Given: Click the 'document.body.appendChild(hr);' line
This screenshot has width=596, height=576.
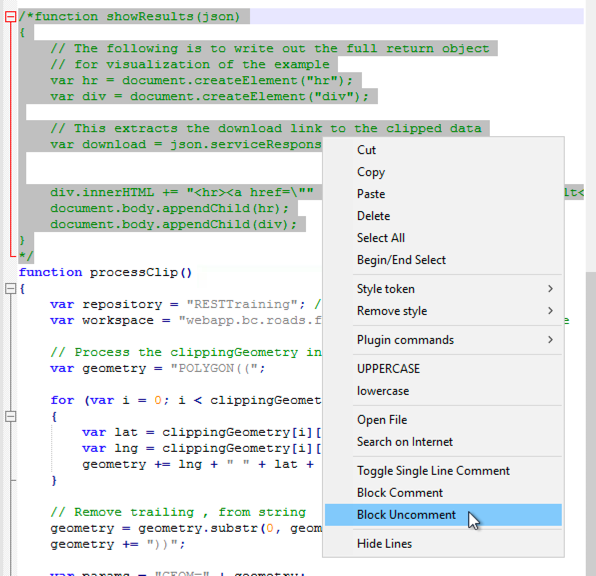Looking at the screenshot, I should [170, 208].
